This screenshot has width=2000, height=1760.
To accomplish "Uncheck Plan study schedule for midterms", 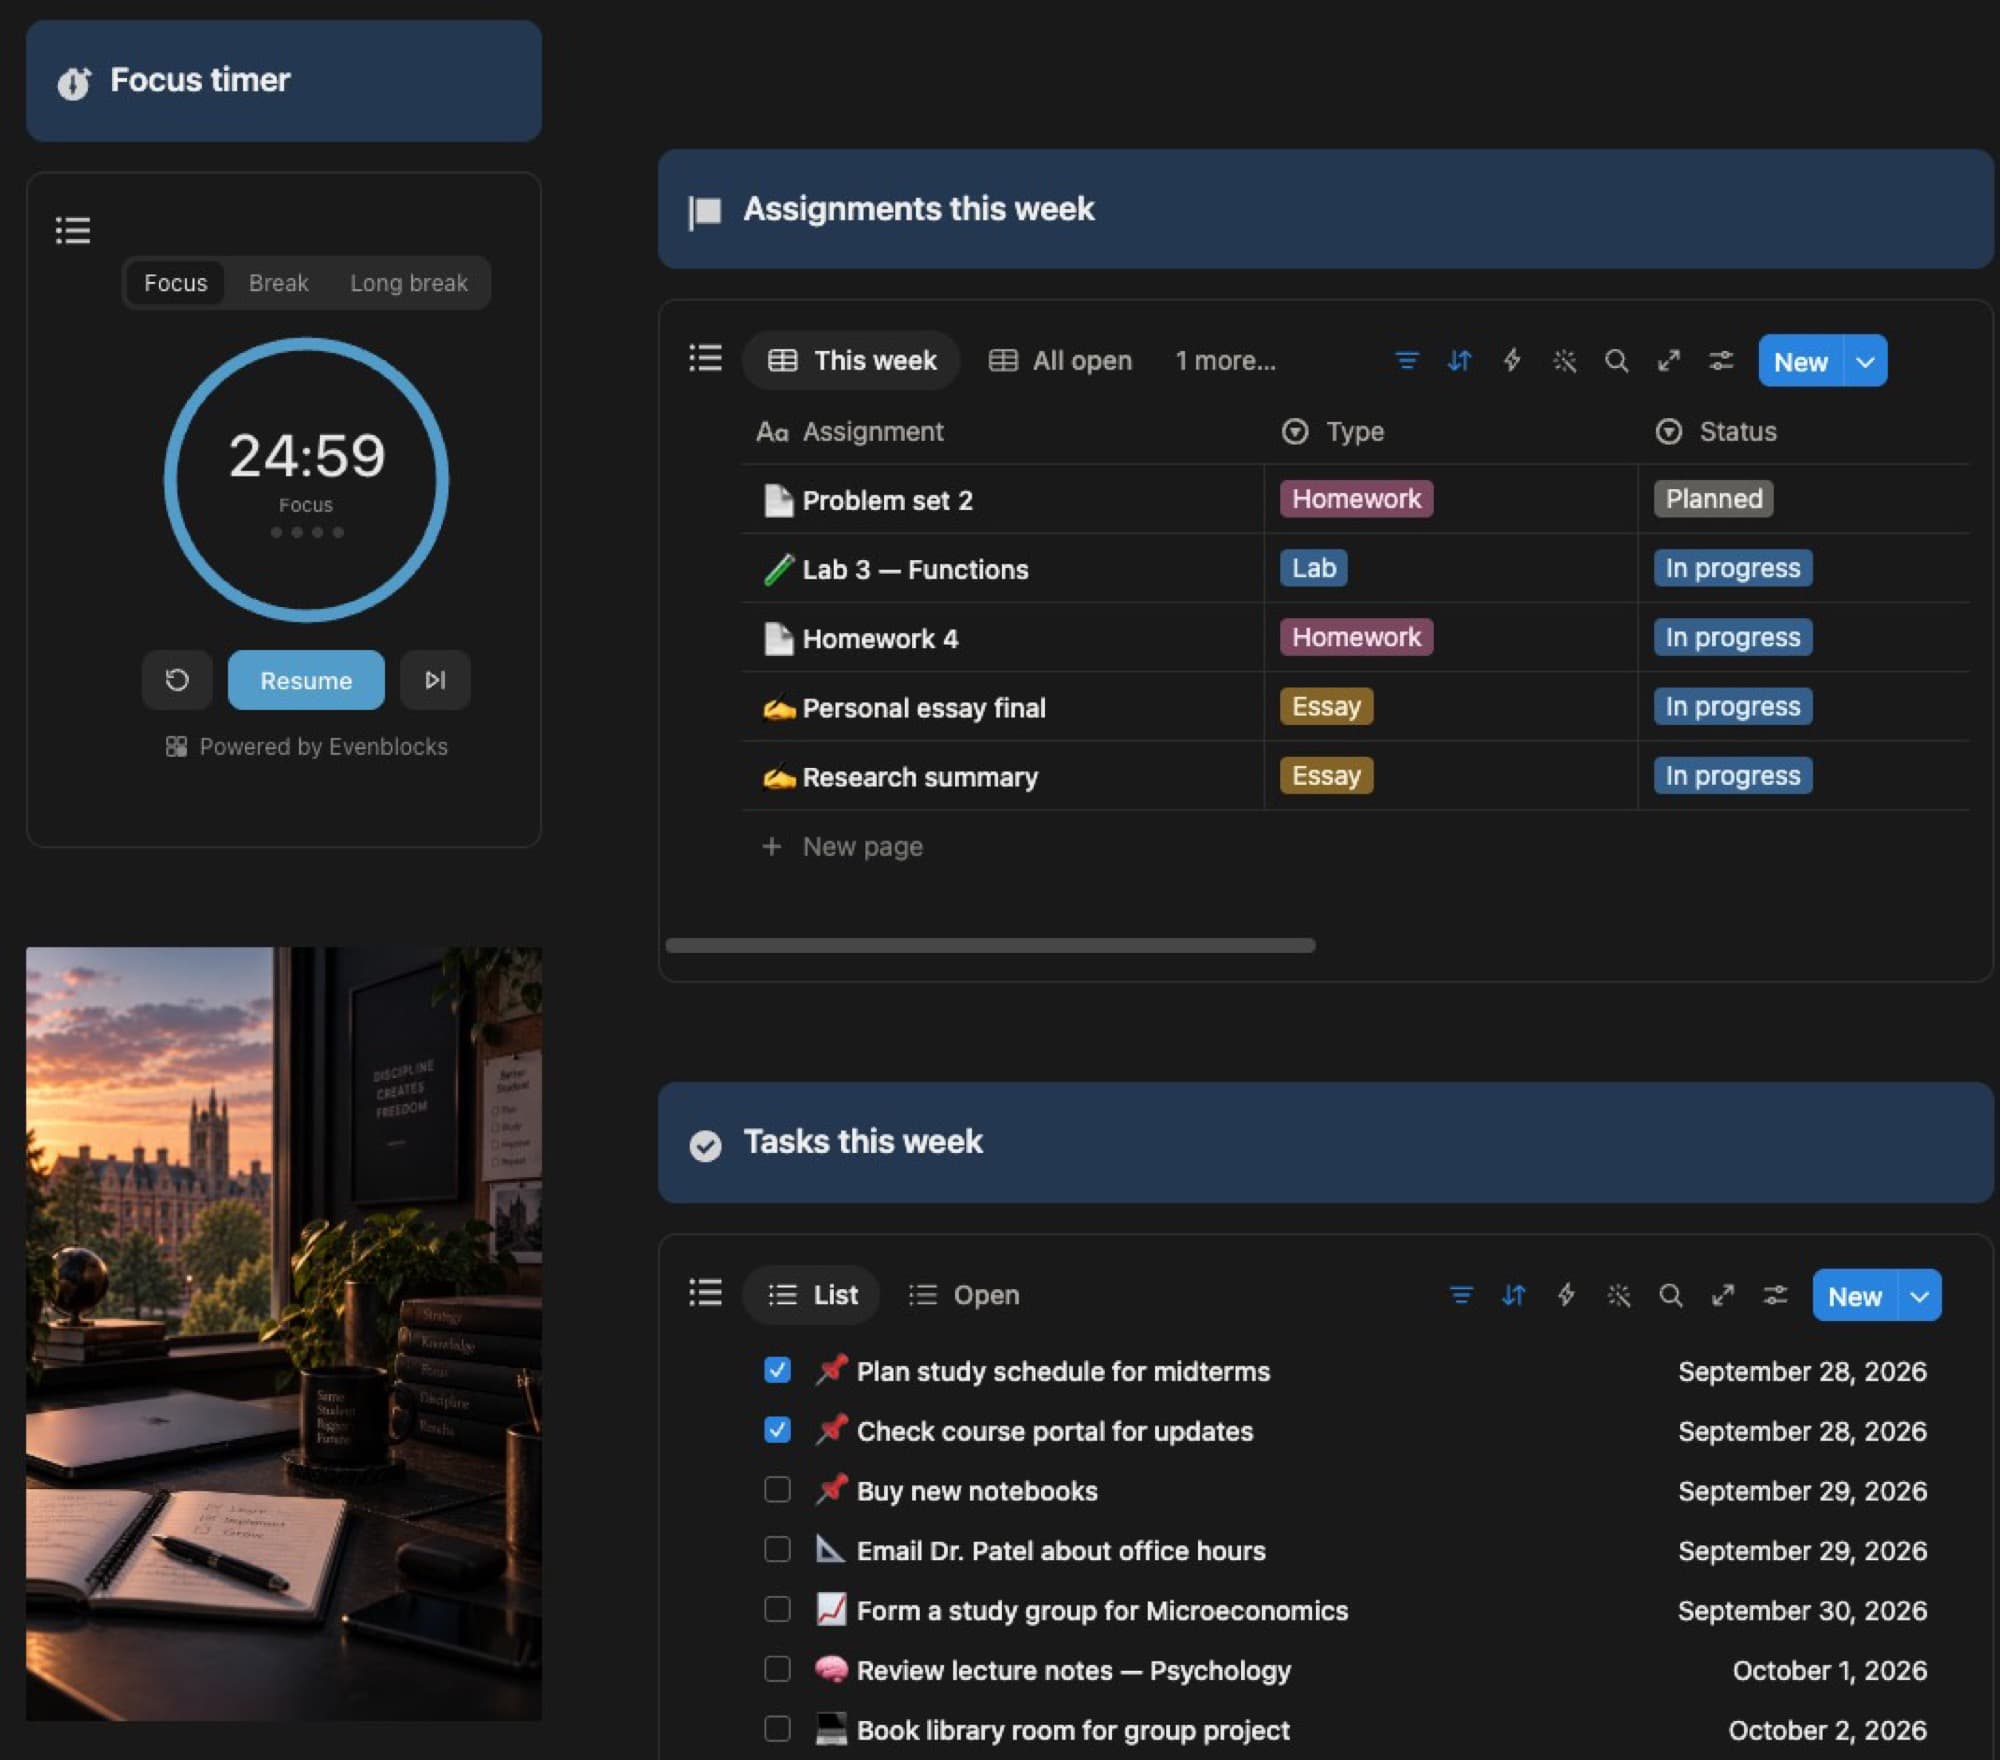I will [777, 1370].
